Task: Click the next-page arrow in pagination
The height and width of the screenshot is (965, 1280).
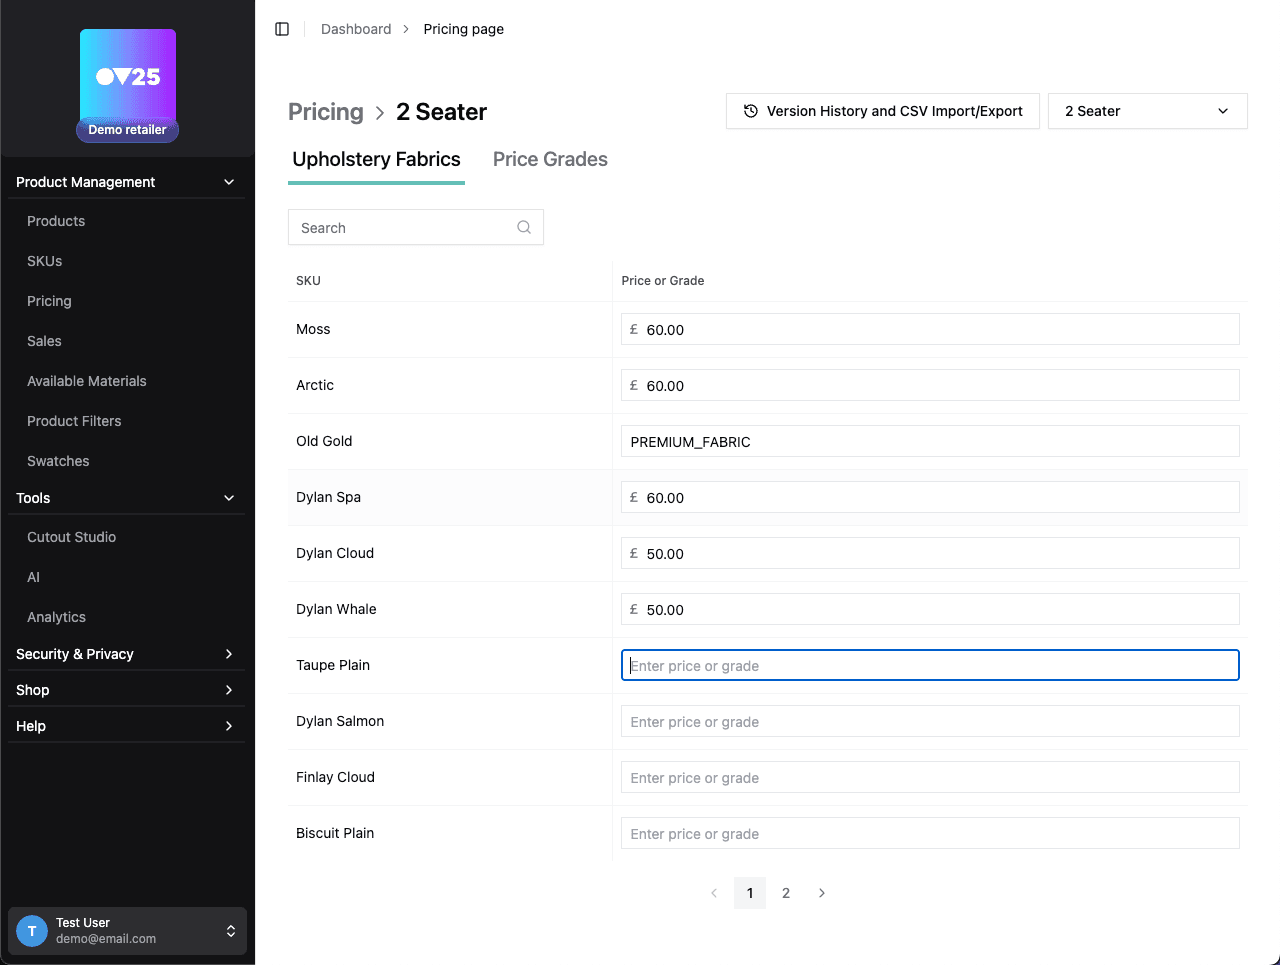Action: pyautogui.click(x=822, y=892)
